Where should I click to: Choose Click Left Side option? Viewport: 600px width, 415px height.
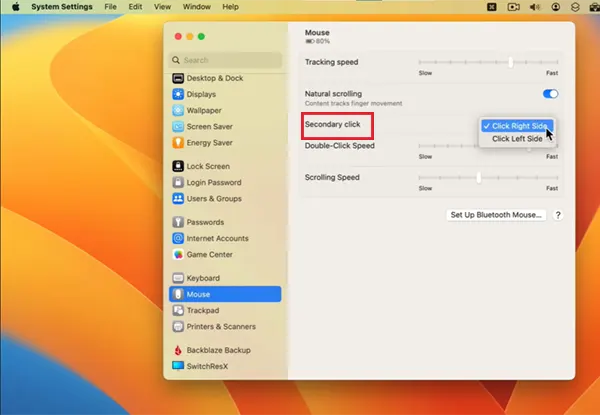517,138
